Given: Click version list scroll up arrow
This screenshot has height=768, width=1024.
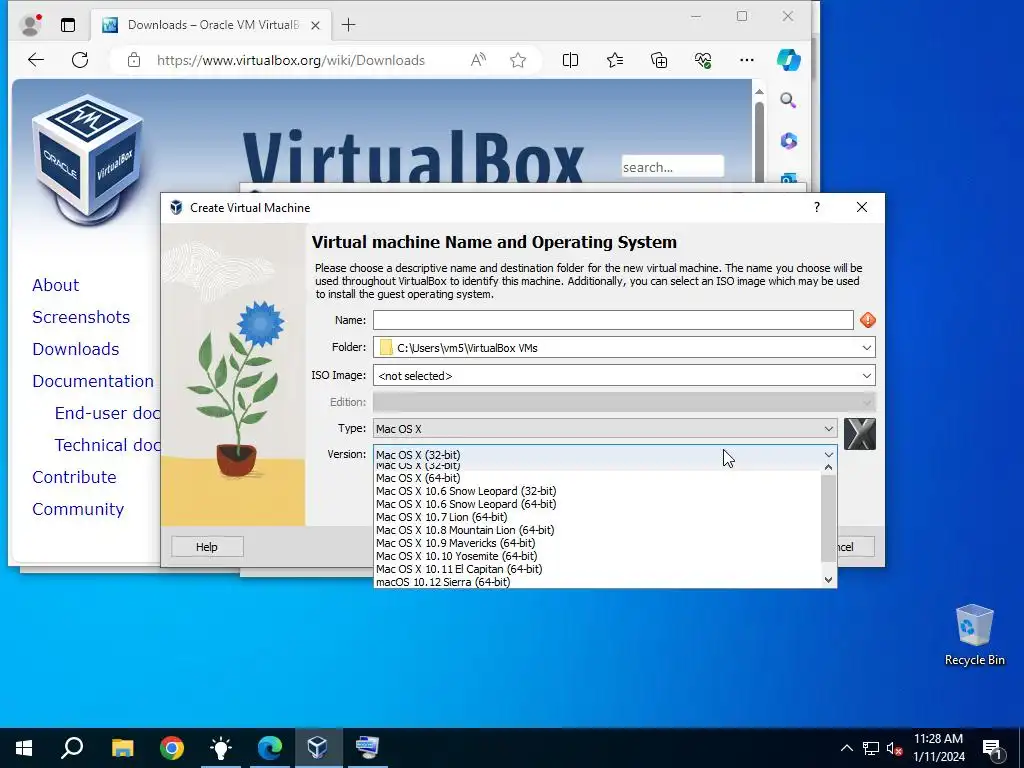Looking at the screenshot, I should pyautogui.click(x=828, y=468).
